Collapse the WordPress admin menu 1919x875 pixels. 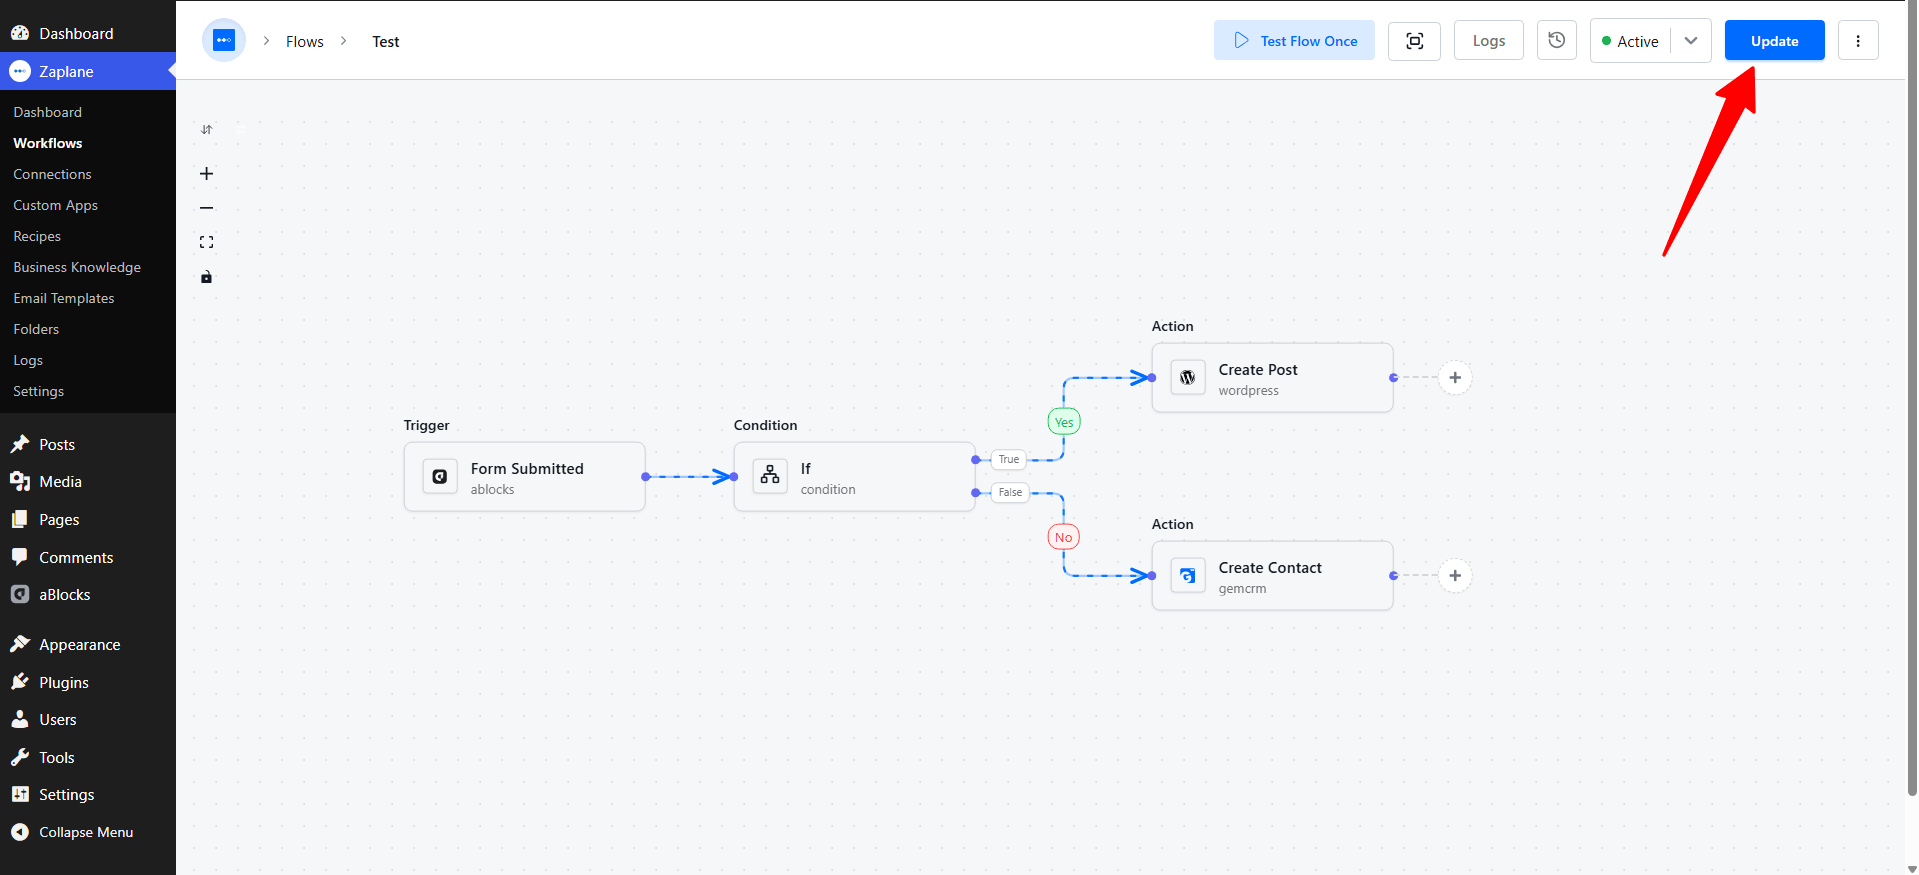(88, 832)
